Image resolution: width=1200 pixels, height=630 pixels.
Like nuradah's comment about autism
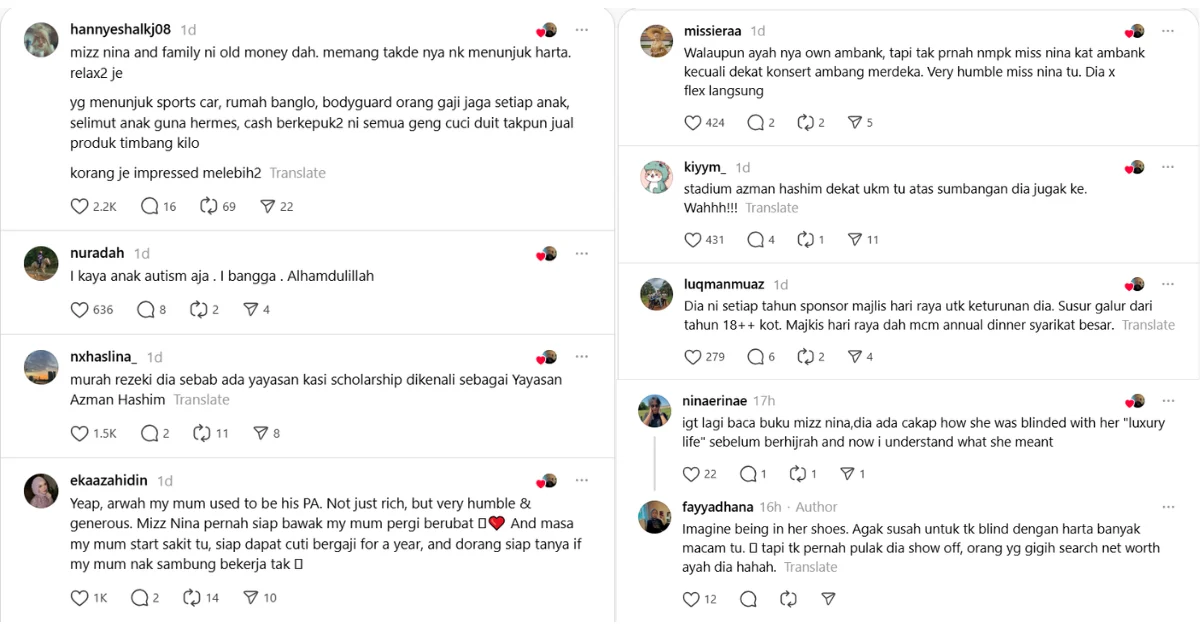(80, 310)
